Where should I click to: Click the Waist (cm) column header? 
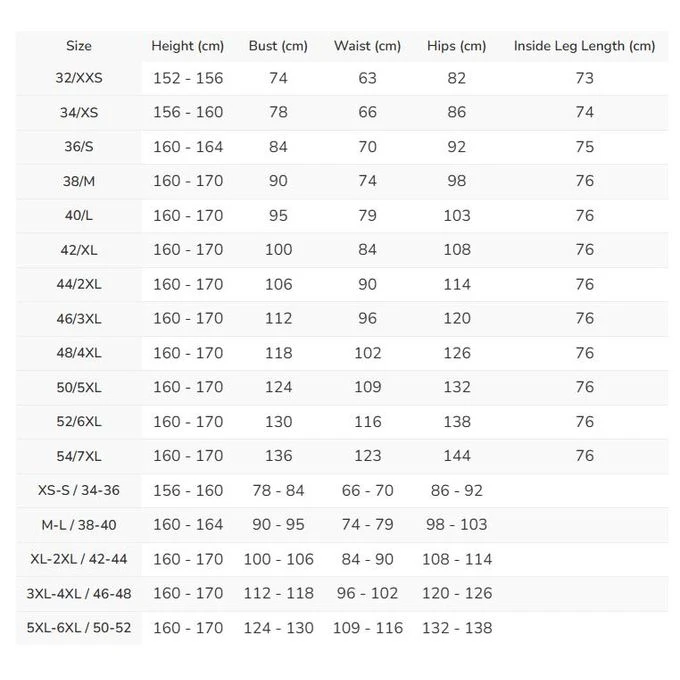pos(367,46)
